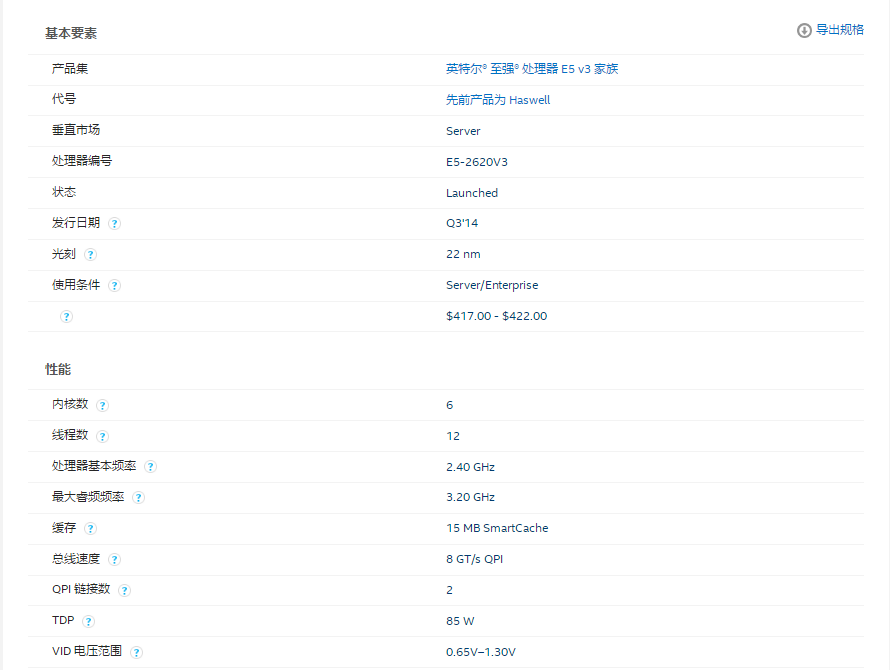Show help for 使用条件
The height and width of the screenshot is (670, 890).
tap(115, 286)
